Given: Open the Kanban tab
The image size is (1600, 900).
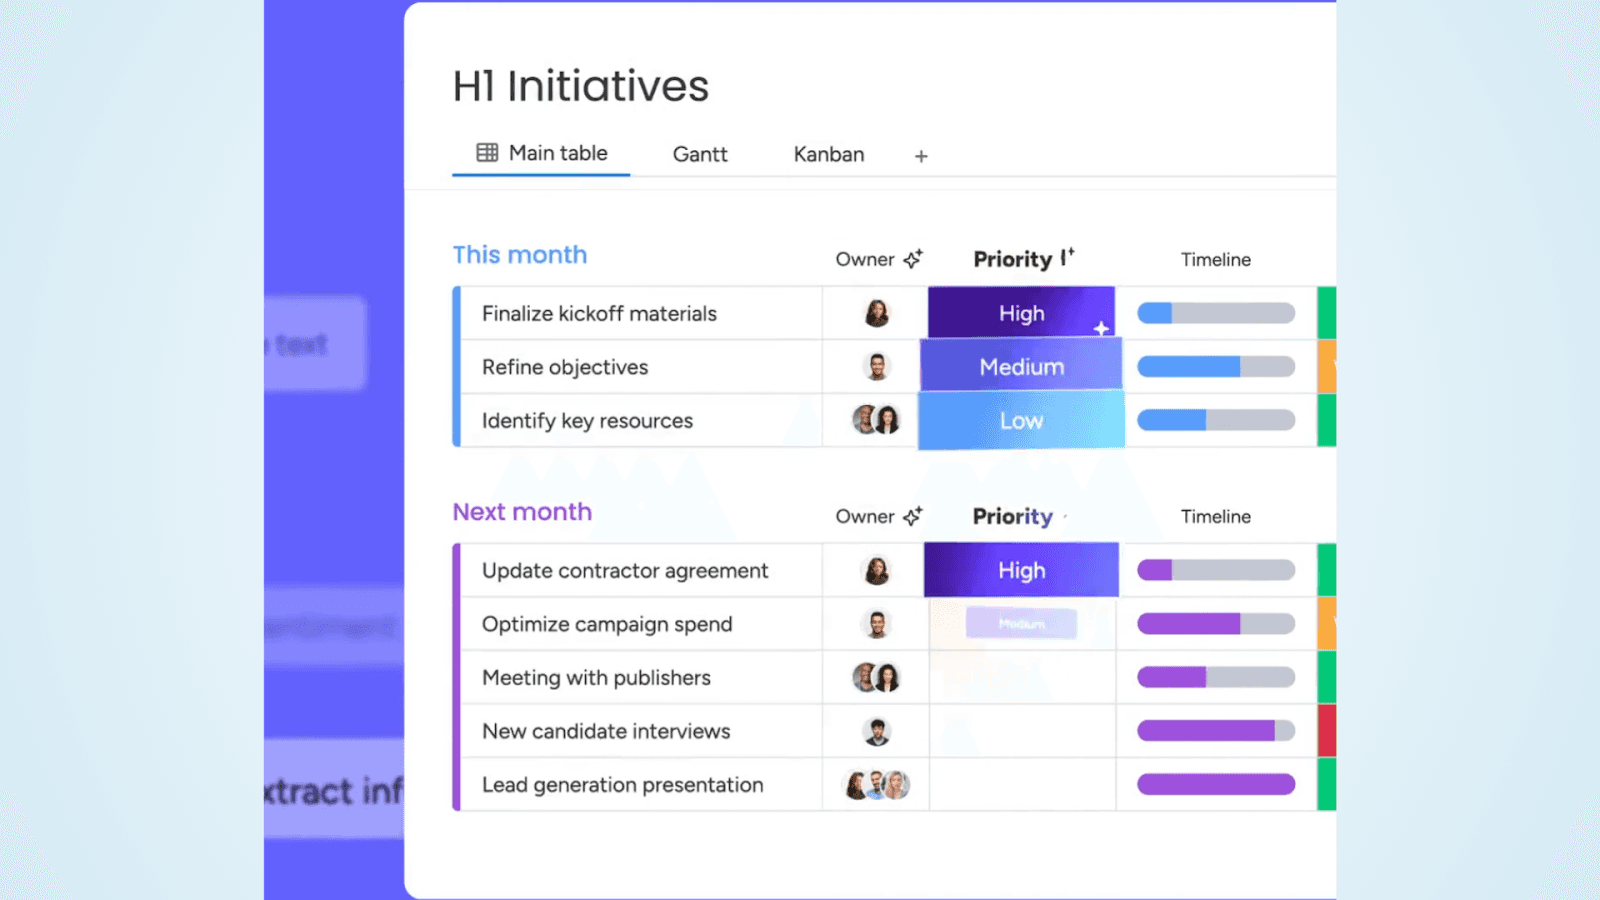Looking at the screenshot, I should [x=829, y=154].
